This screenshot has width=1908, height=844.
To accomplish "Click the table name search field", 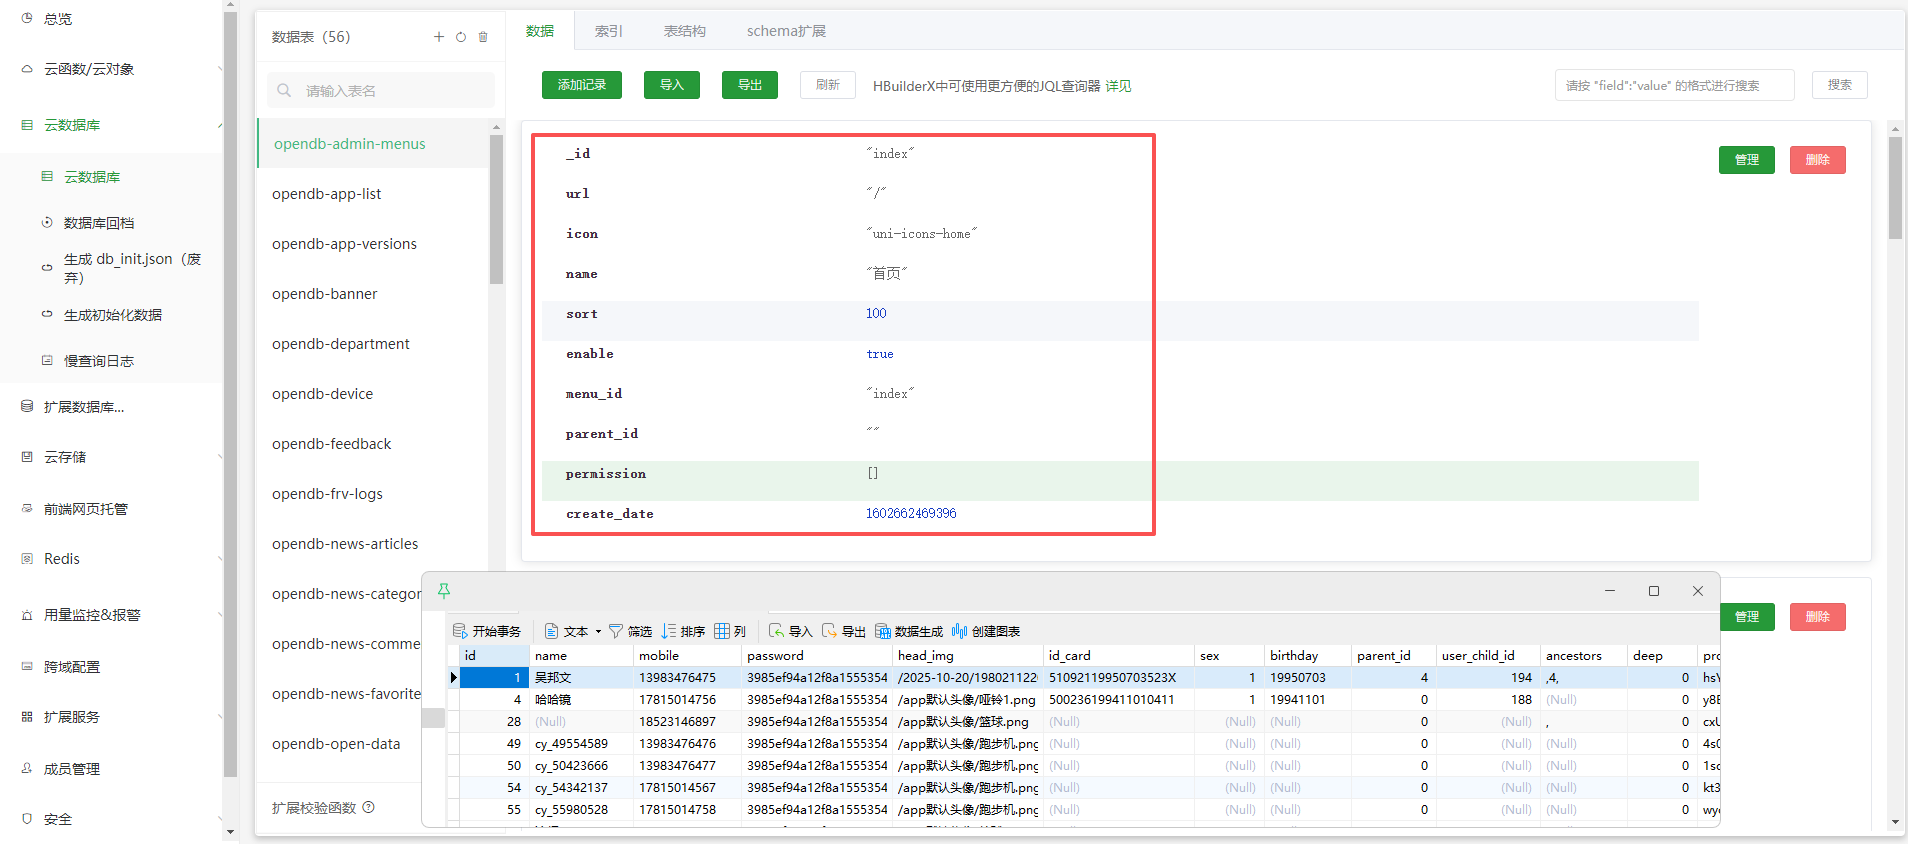I will pos(390,91).
